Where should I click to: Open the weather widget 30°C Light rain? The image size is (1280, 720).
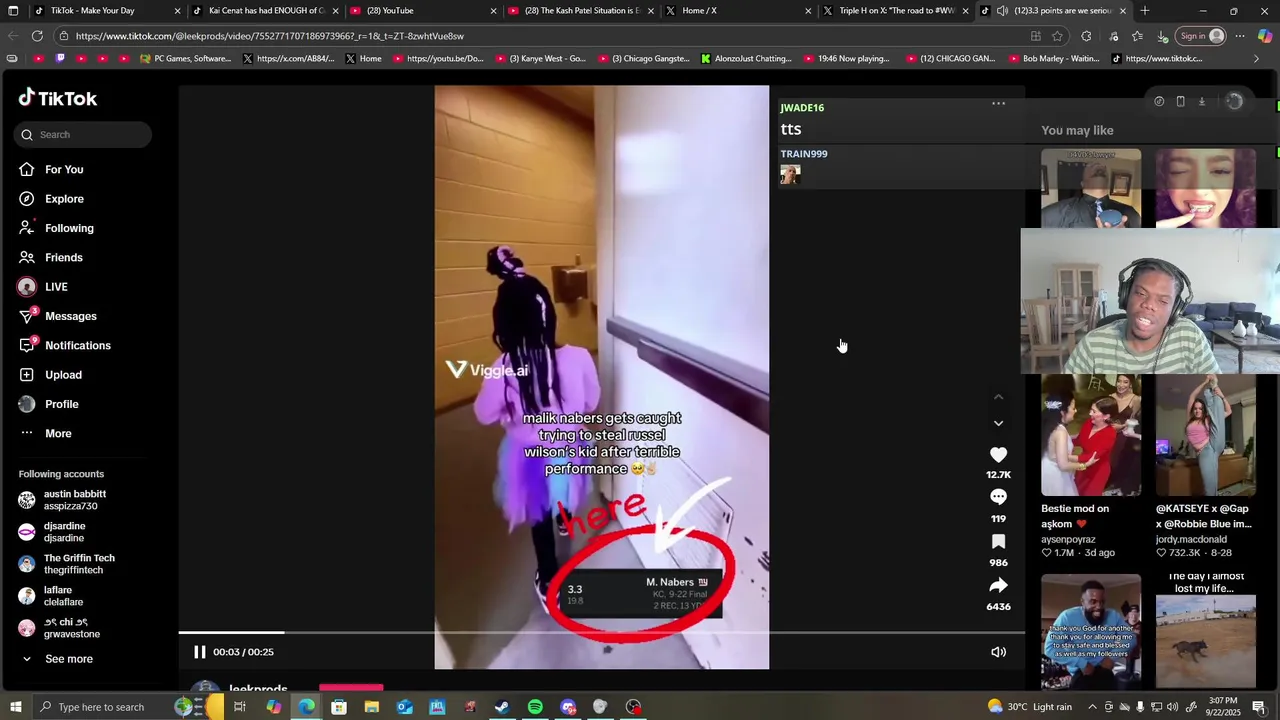click(1028, 707)
